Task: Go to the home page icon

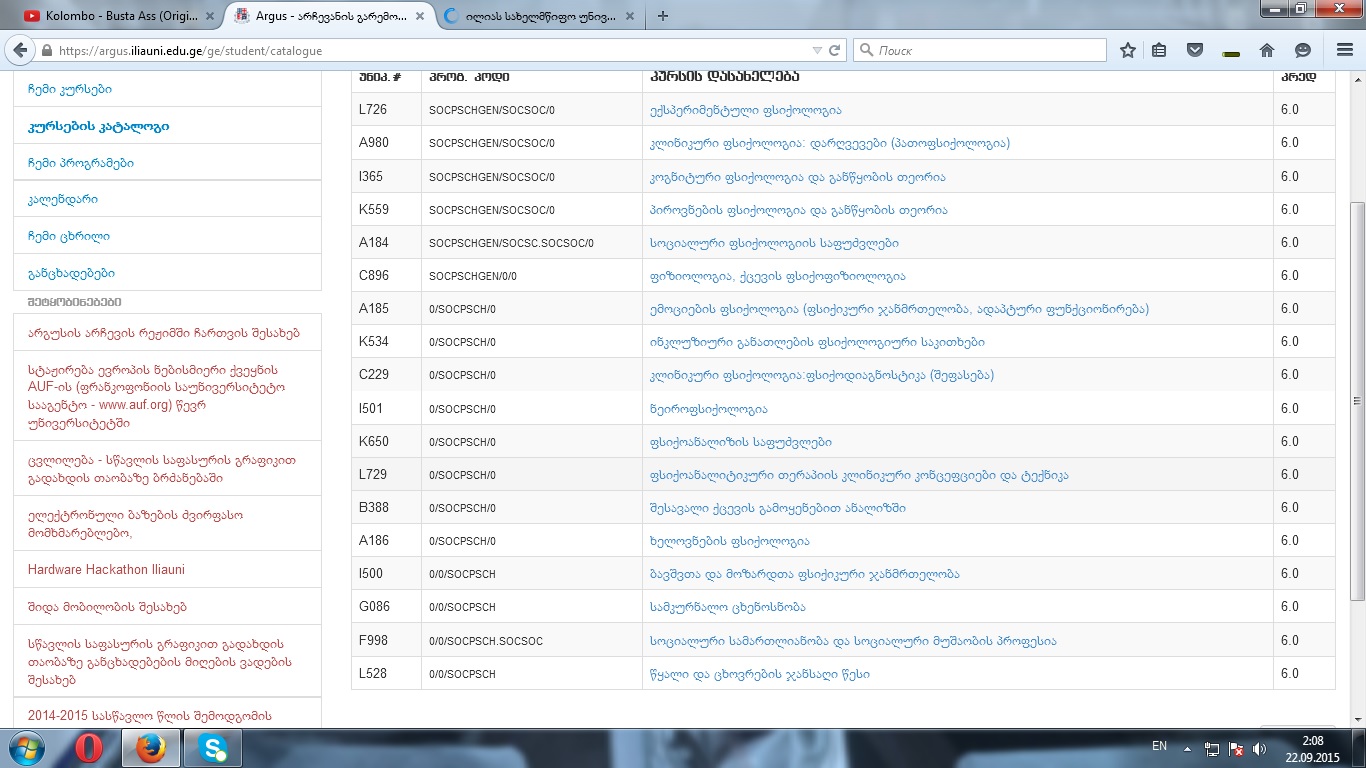Action: coord(1267,50)
